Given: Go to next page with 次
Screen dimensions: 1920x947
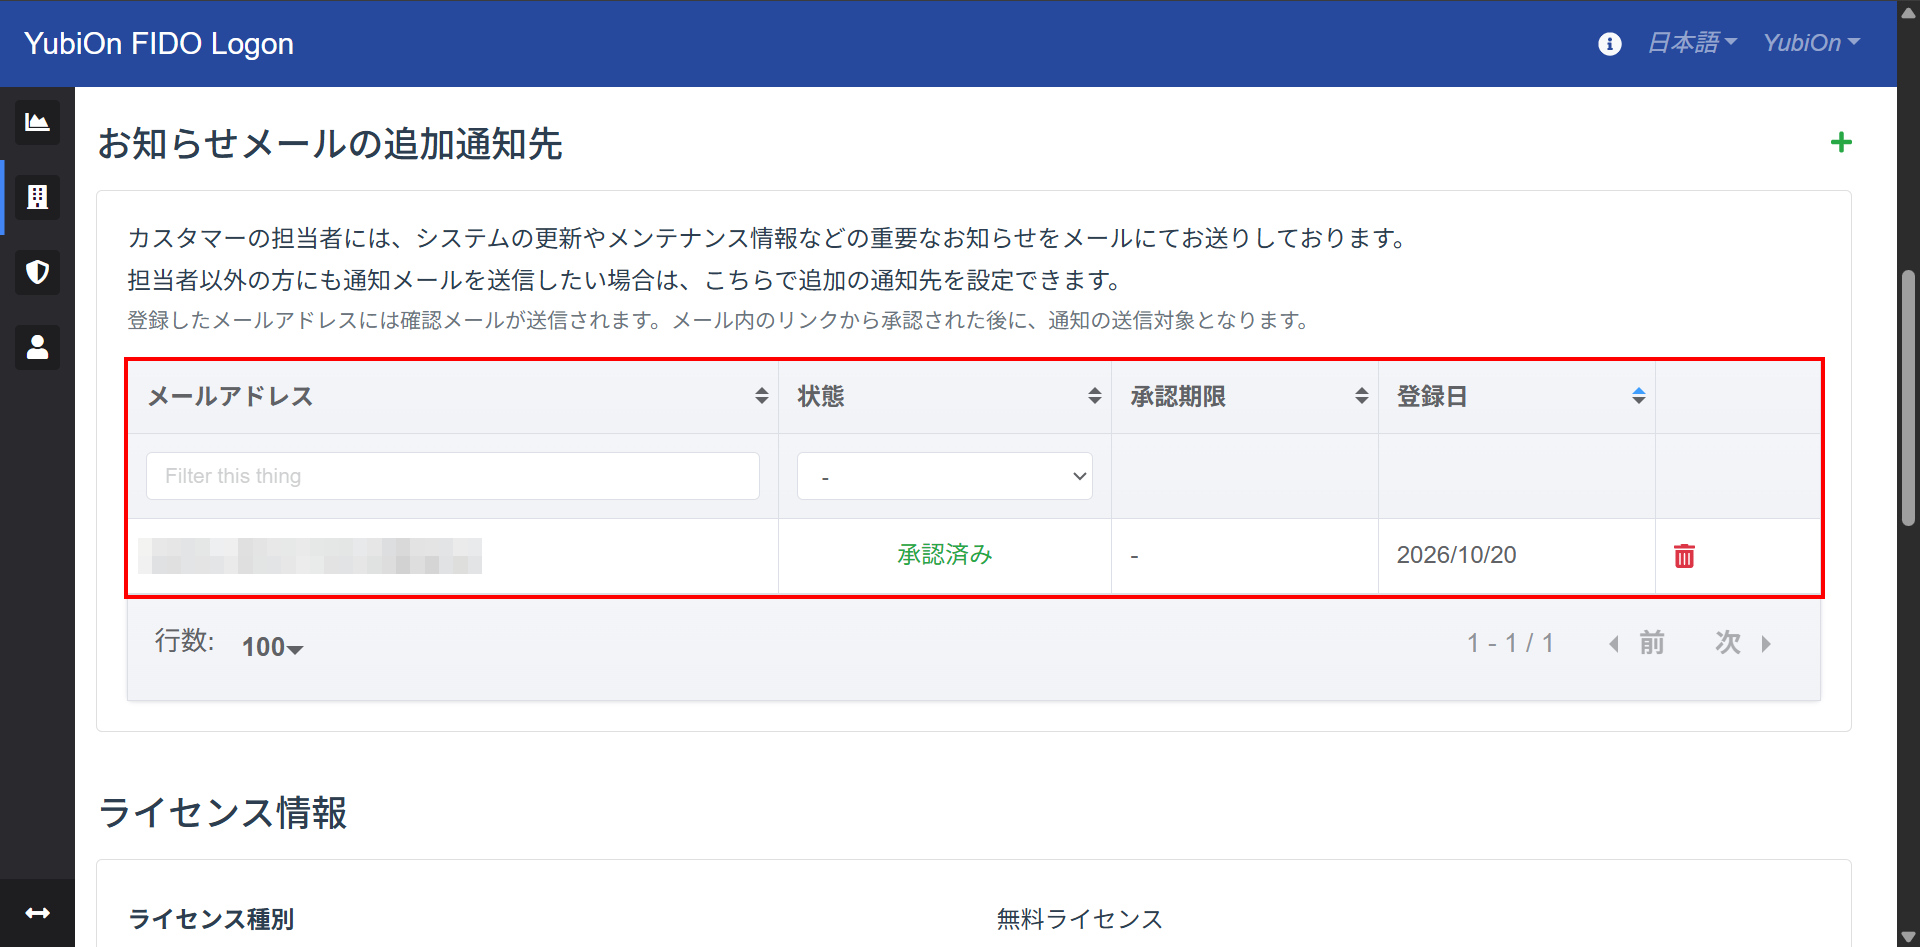Looking at the screenshot, I should point(1743,643).
